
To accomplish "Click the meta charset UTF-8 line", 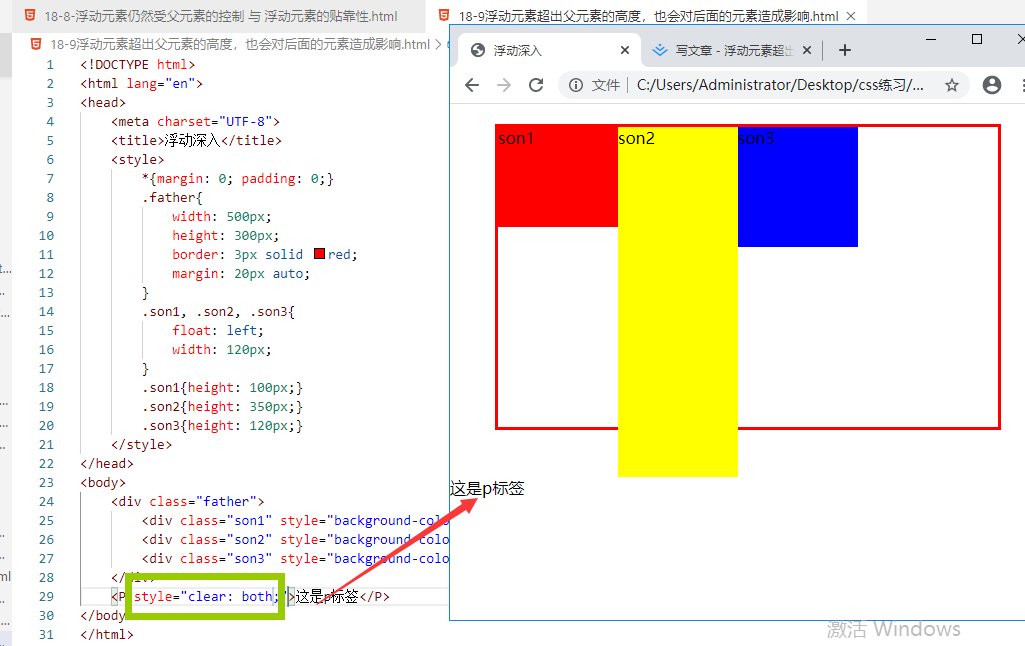I will click(x=195, y=121).
